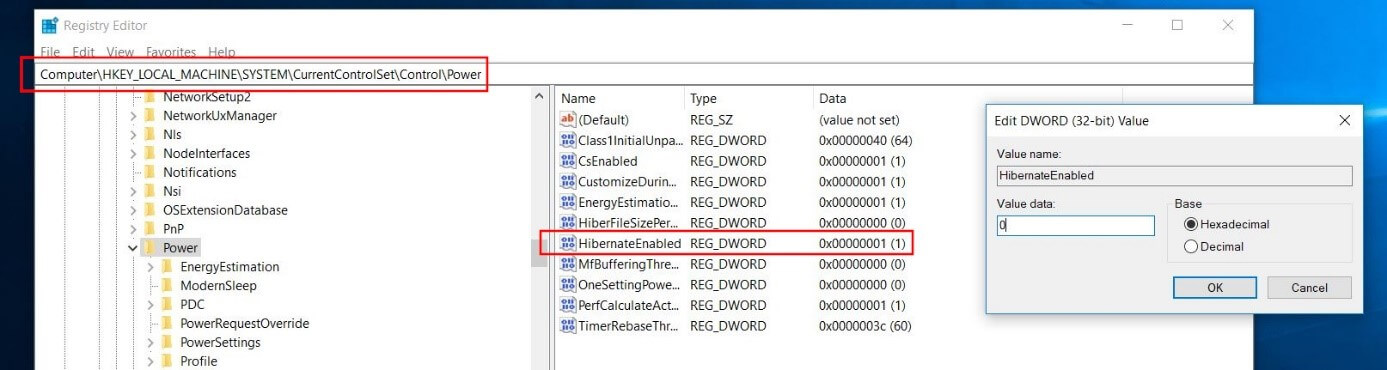Expand the PnP key
Image resolution: width=1387 pixels, height=370 pixels.
[x=133, y=229]
